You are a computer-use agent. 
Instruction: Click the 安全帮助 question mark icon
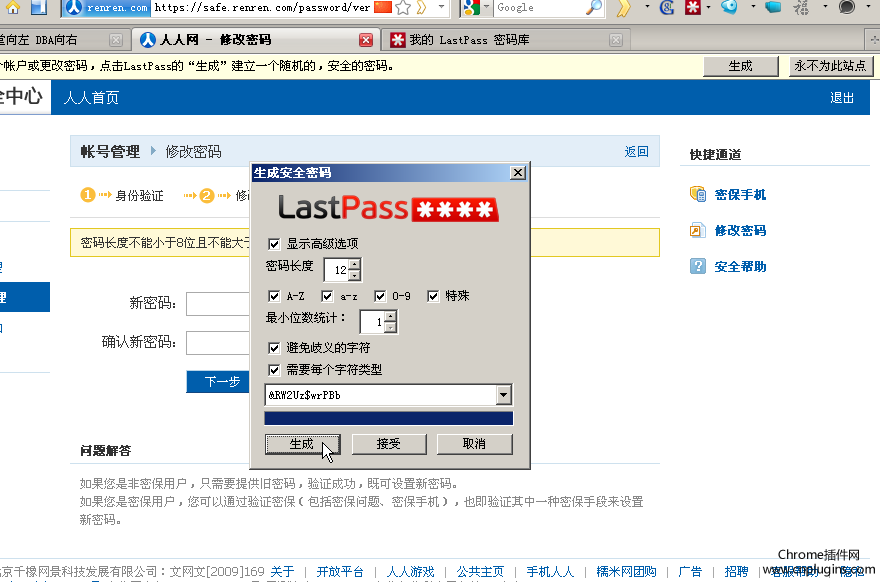point(698,266)
